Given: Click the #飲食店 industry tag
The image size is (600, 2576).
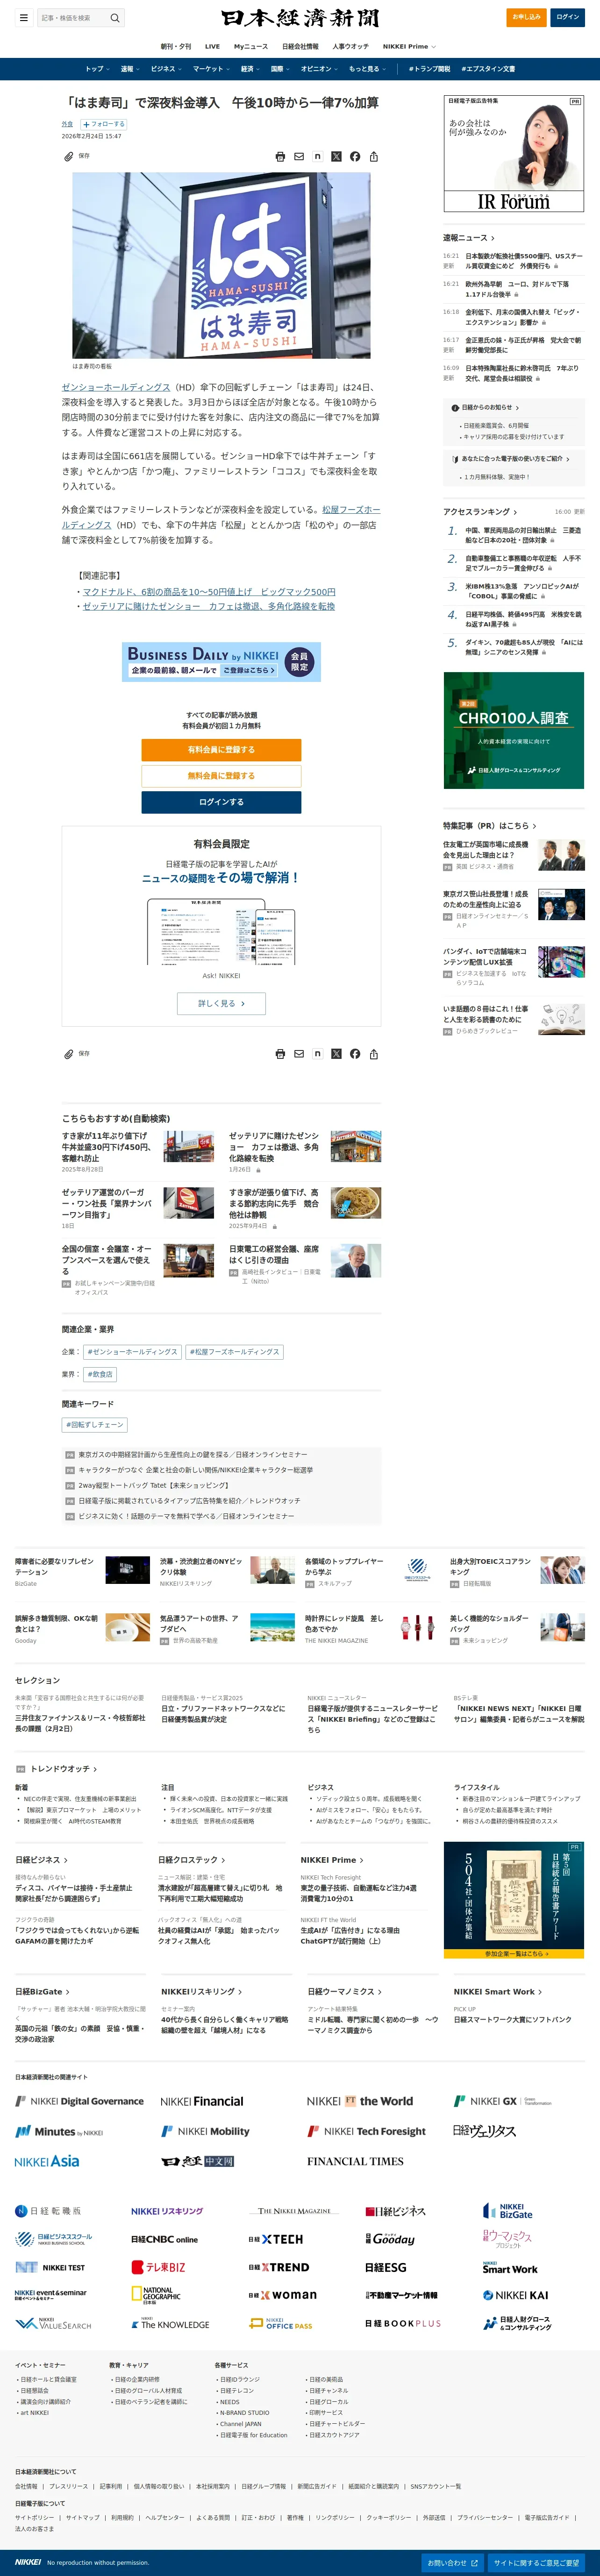Looking at the screenshot, I should [100, 1375].
